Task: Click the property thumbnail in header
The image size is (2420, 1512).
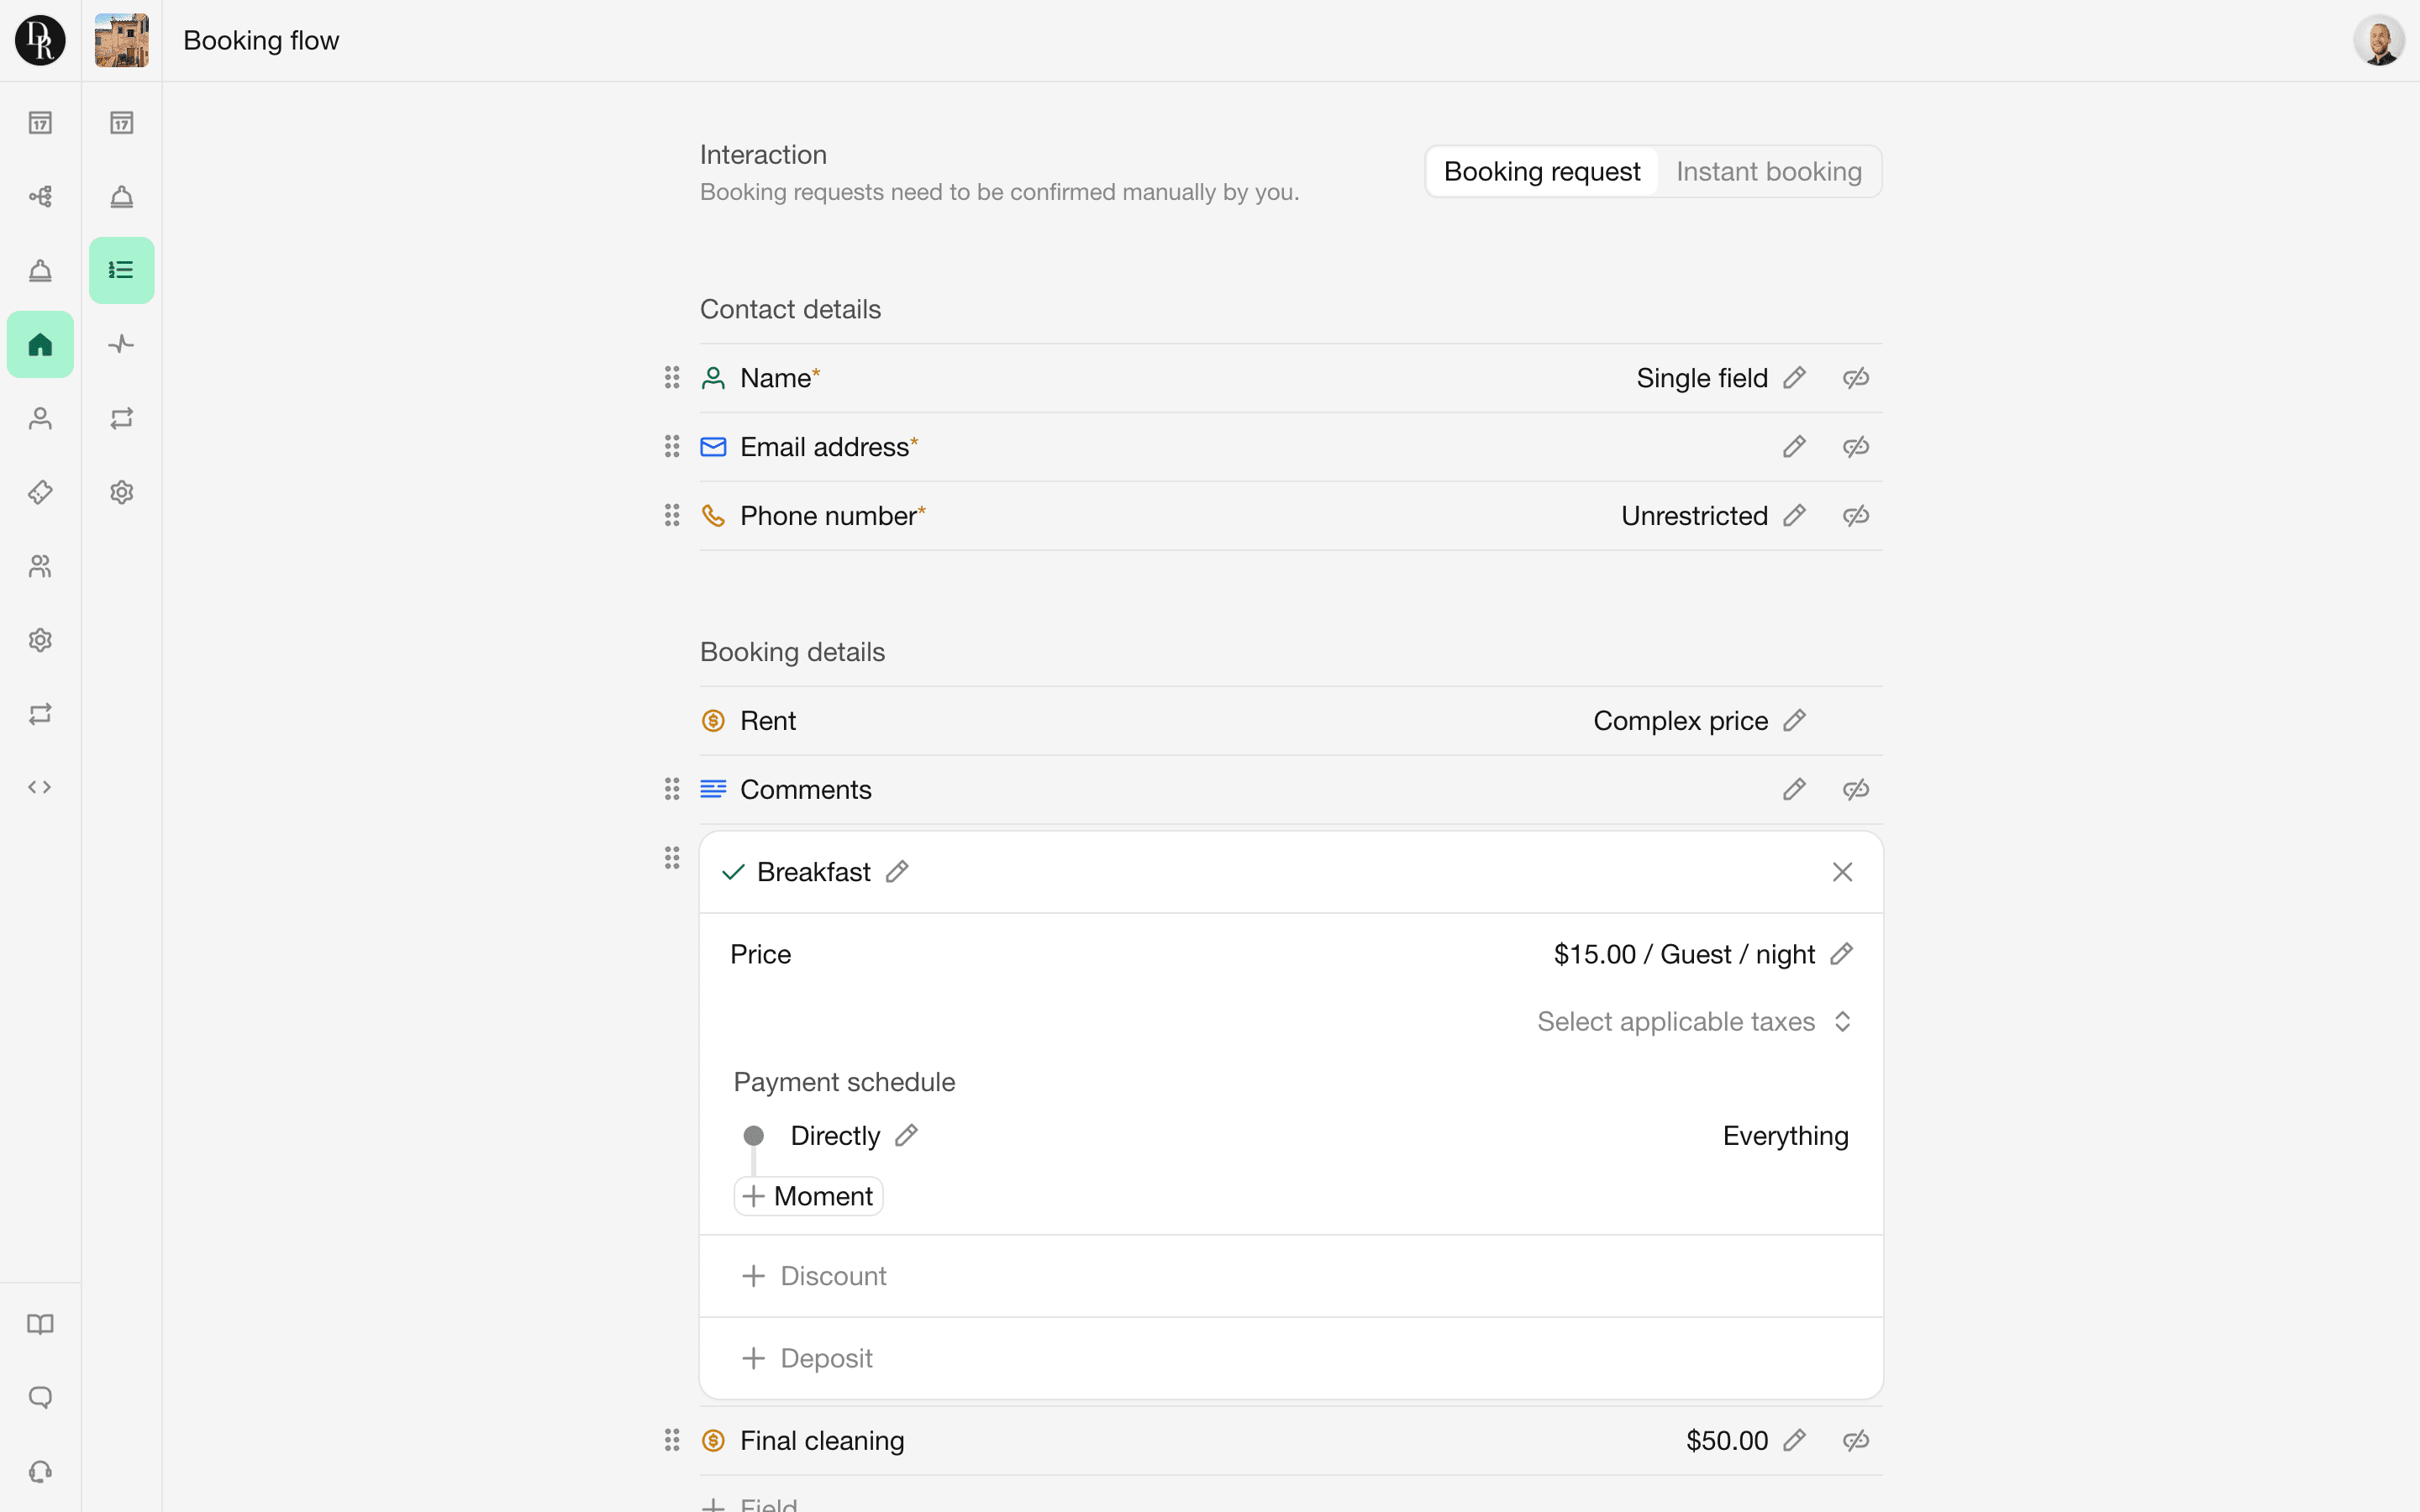Action: 121,40
